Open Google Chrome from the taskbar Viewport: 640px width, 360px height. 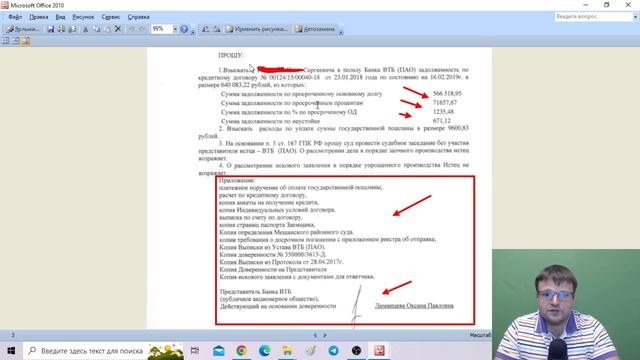242,351
